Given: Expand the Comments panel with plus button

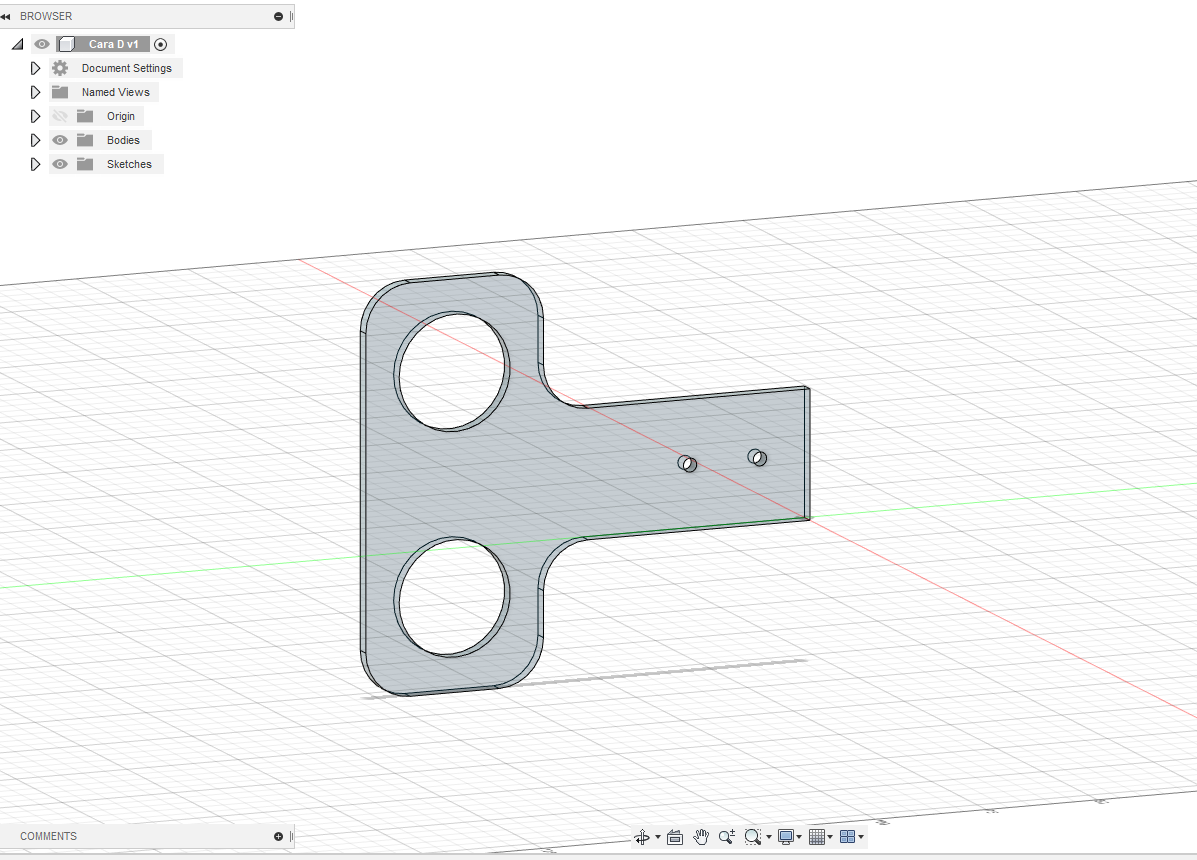Looking at the screenshot, I should tap(279, 836).
